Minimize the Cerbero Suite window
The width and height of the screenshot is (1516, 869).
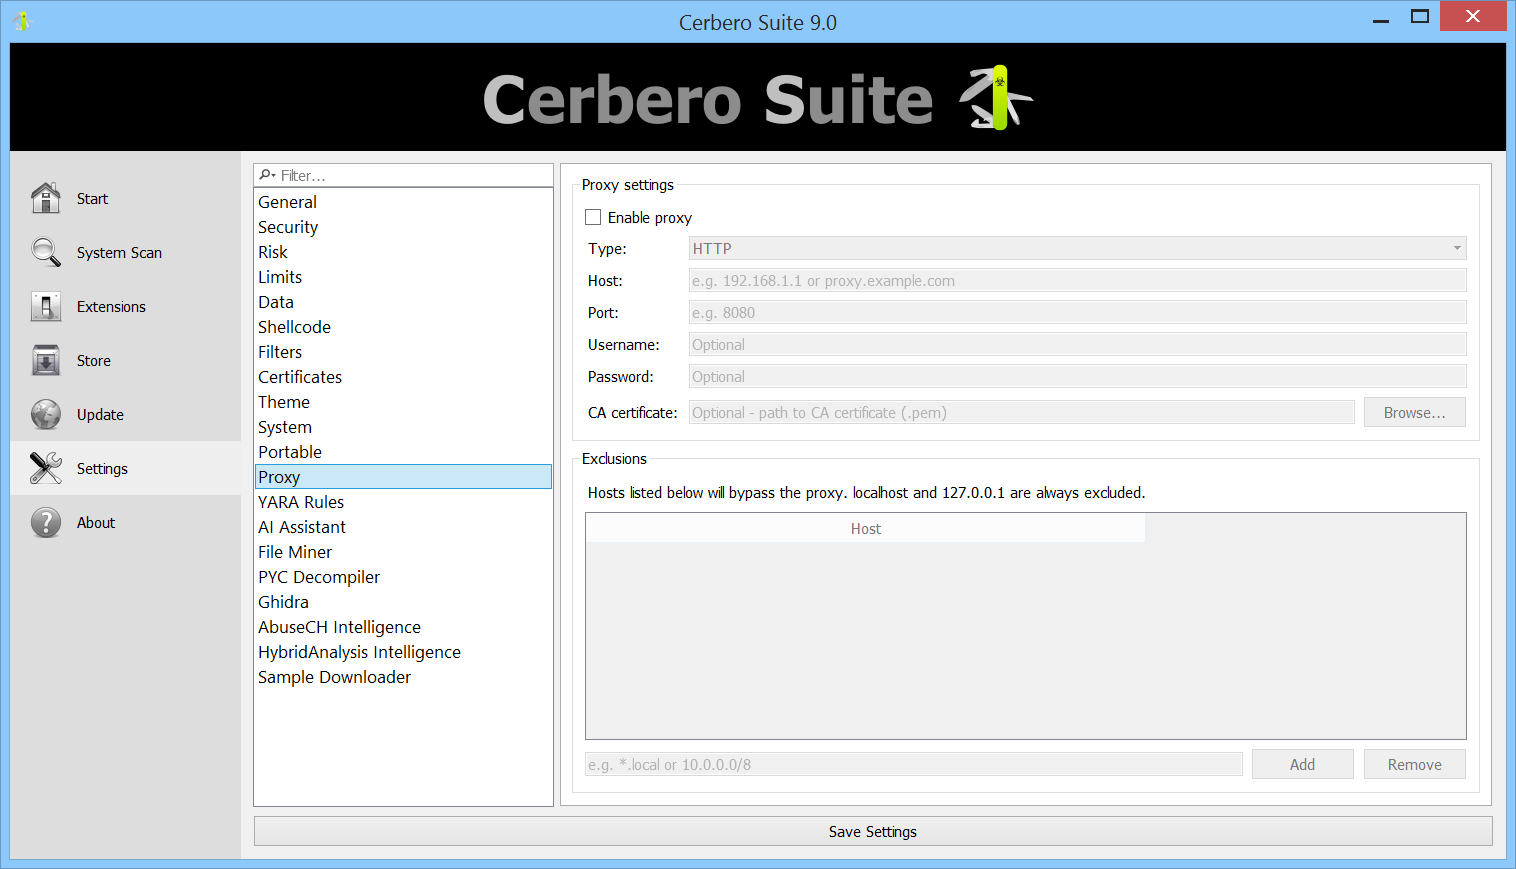click(1381, 17)
